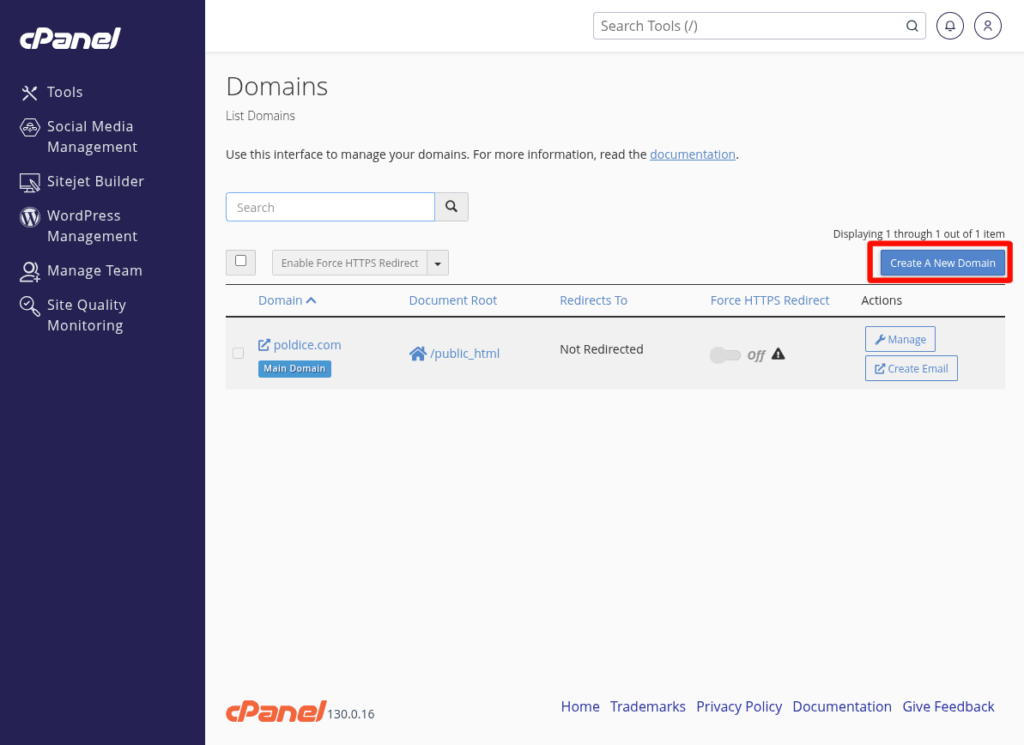Image resolution: width=1024 pixels, height=745 pixels.
Task: Click the WordPress Management logo icon
Action: (30, 217)
